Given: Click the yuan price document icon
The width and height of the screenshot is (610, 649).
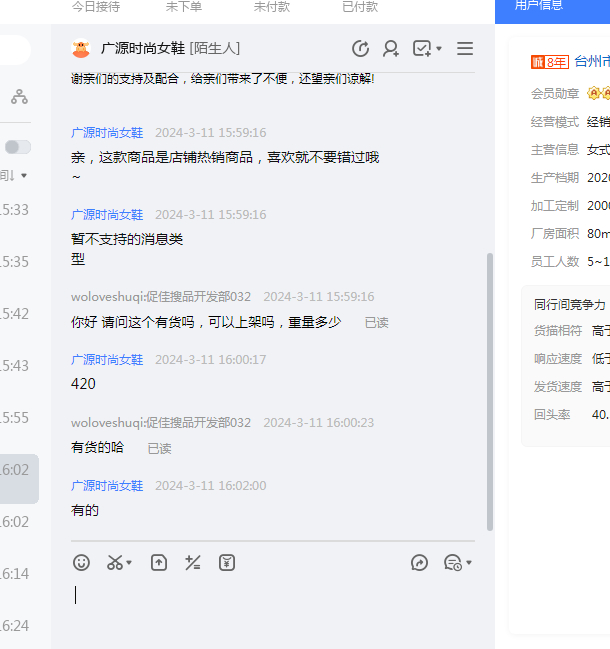Looking at the screenshot, I should pos(227,563).
